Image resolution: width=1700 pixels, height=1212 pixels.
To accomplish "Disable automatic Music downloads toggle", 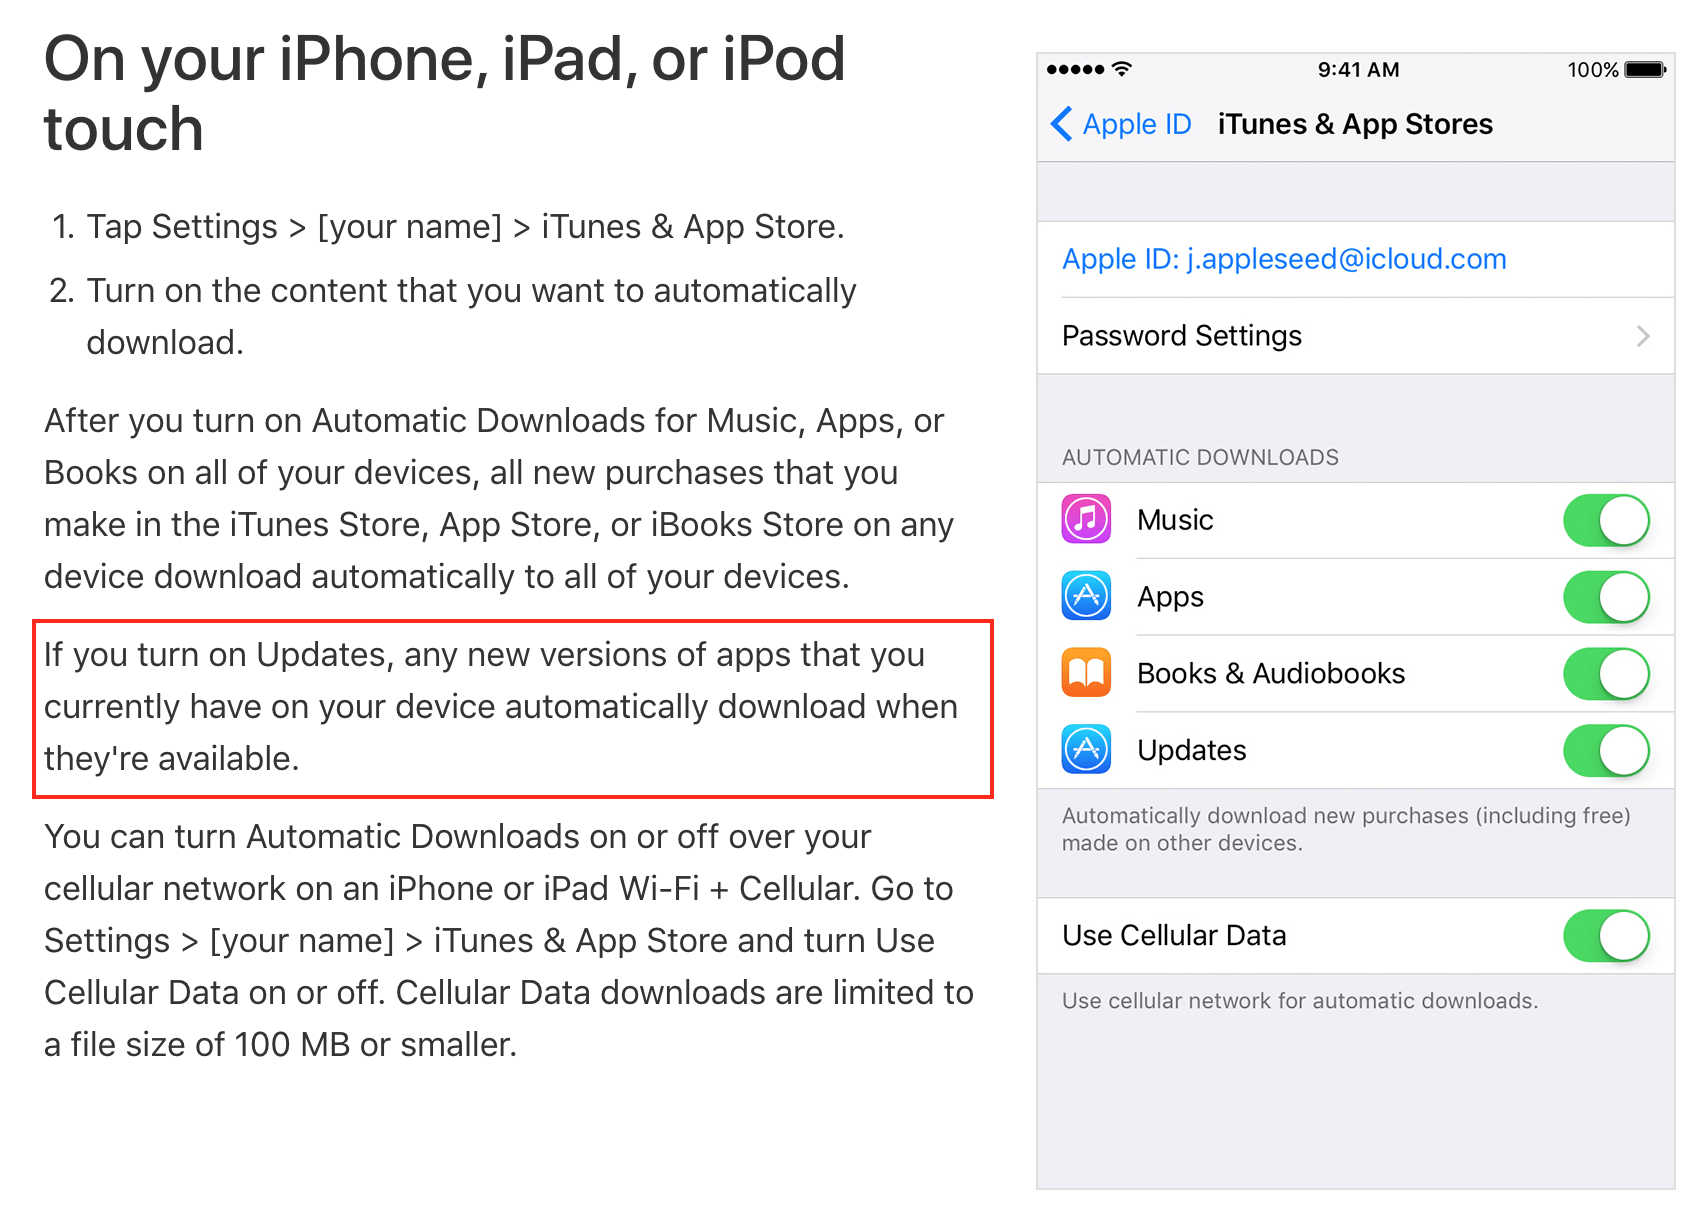I will [x=1606, y=521].
